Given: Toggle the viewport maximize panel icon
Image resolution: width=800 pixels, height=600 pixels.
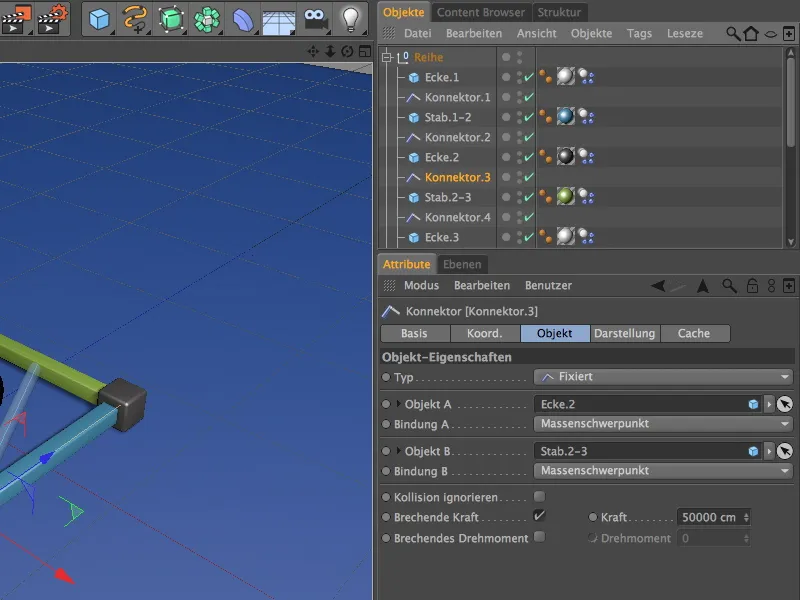Looking at the screenshot, I should tap(365, 51).
